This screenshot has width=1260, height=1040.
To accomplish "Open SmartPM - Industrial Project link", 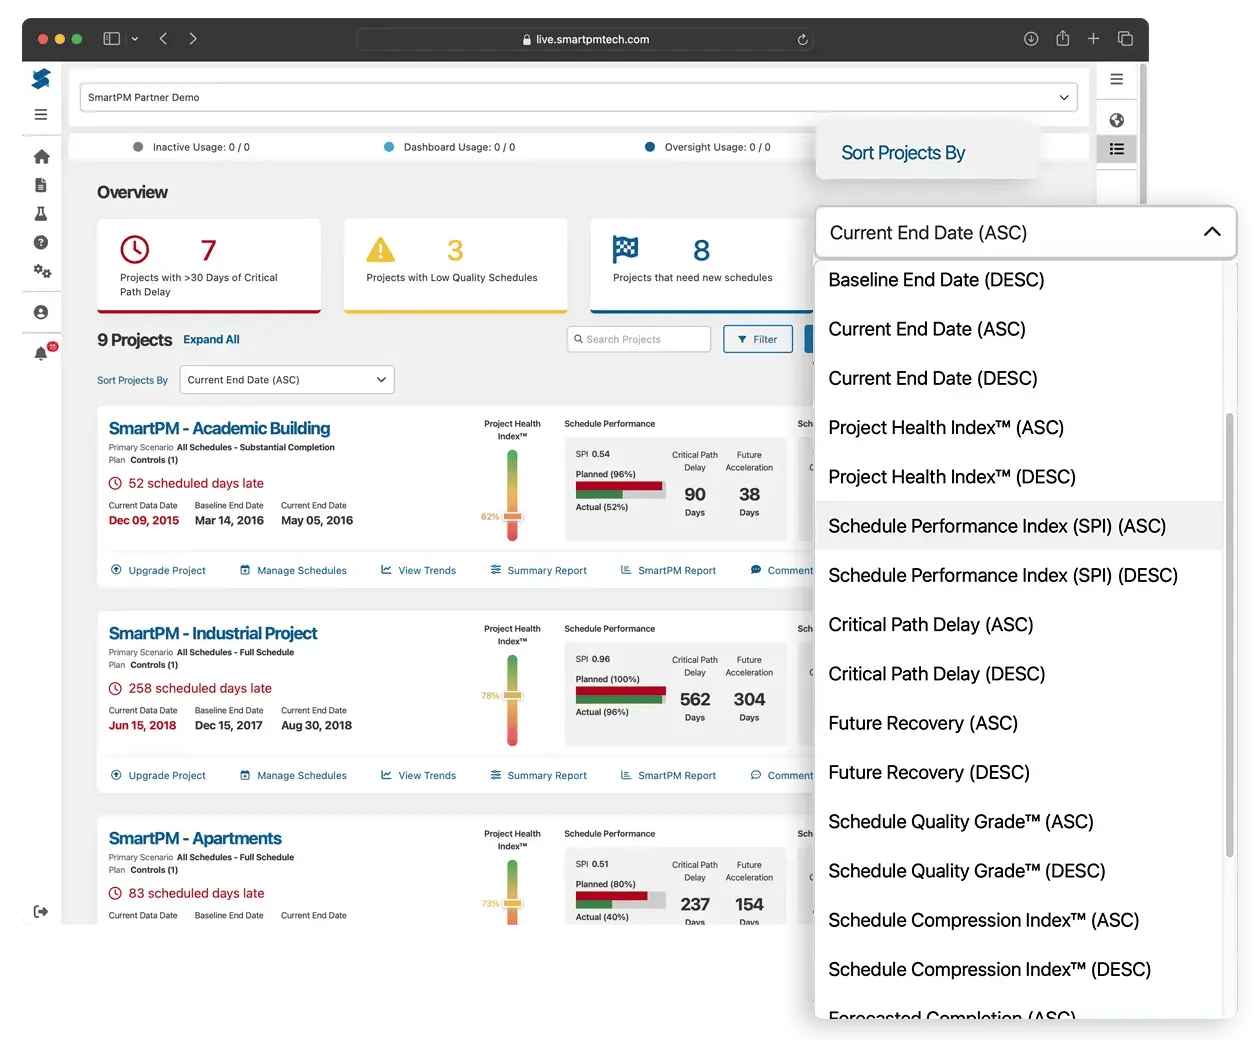I will click(213, 633).
